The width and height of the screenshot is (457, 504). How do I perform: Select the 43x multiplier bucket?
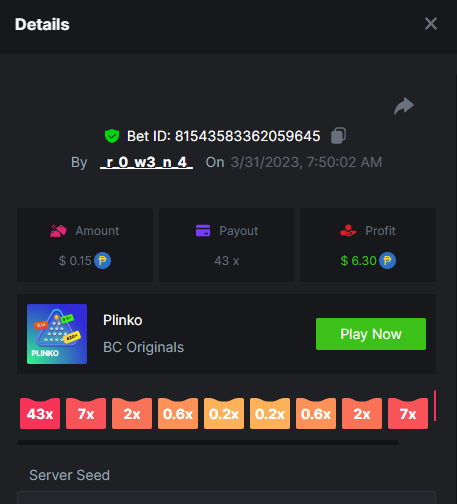[x=40, y=413]
